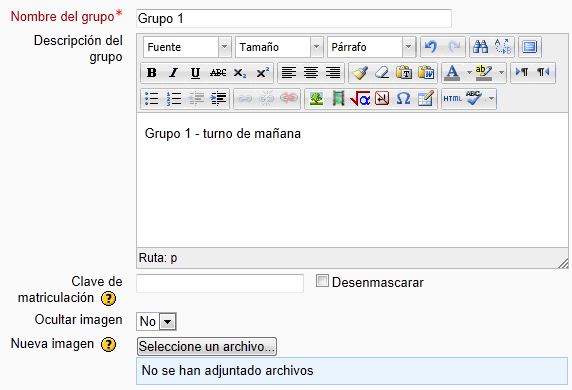Viewport: 572px width, 390px height.
Task: Insert numbered list
Action: 174,99
